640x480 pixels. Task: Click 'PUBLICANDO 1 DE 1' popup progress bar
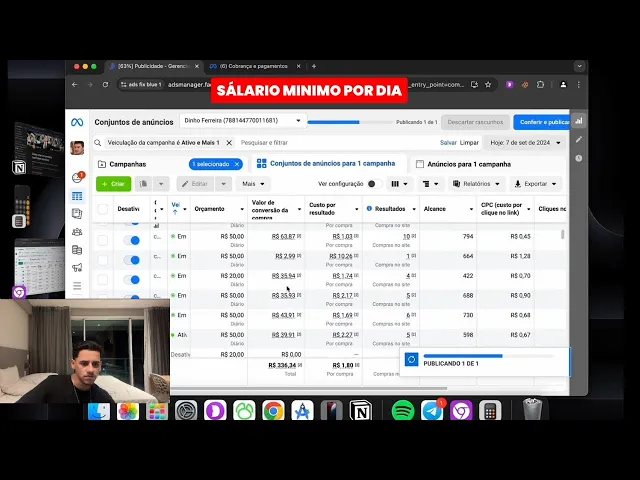coord(488,356)
